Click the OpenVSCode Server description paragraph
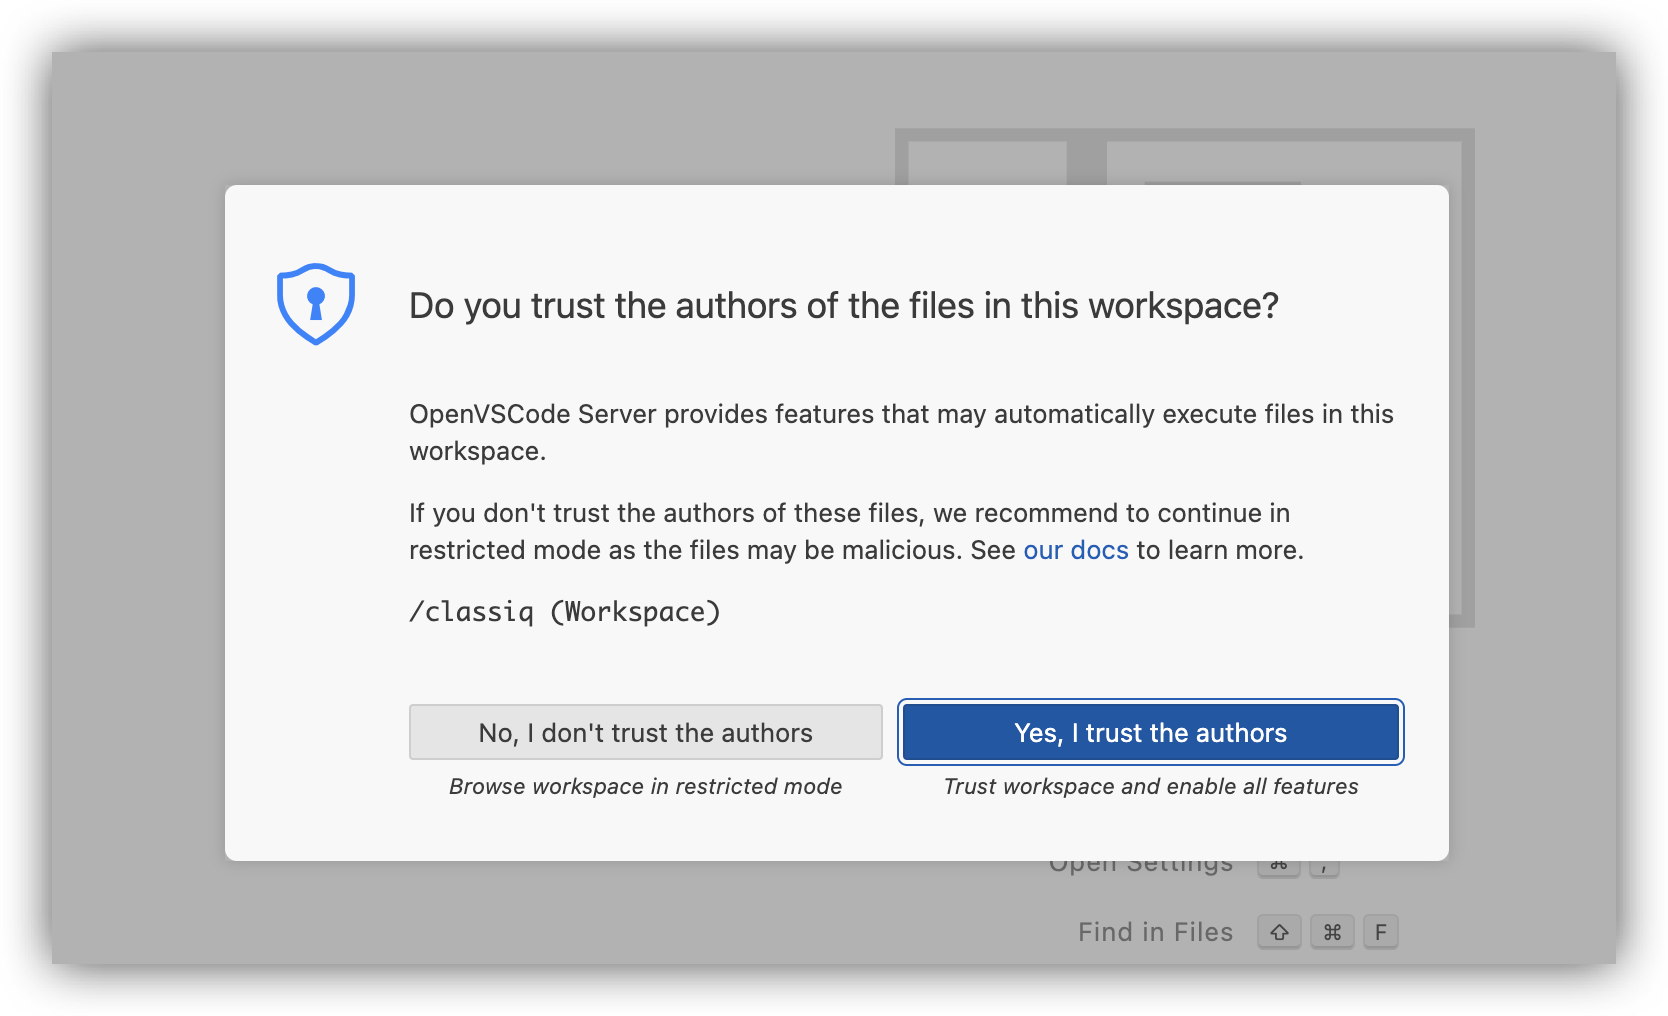The image size is (1668, 1016). pyautogui.click(x=900, y=432)
